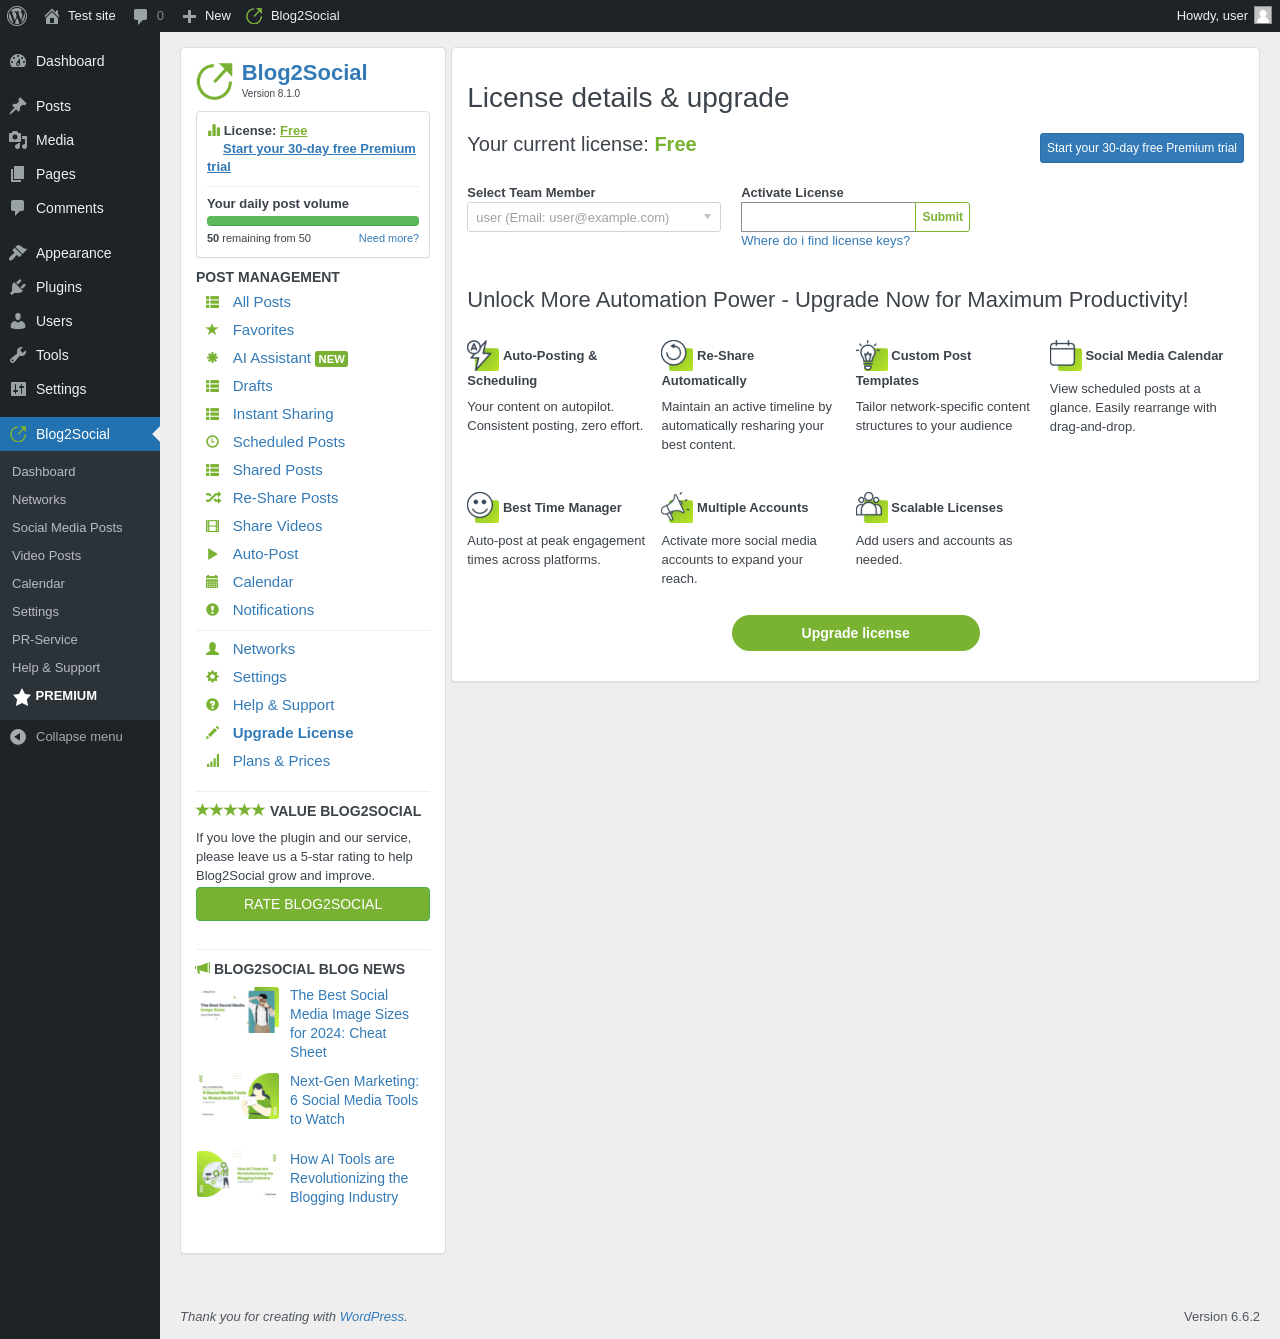Click the All Posts link
1280x1339 pixels.
[262, 302]
